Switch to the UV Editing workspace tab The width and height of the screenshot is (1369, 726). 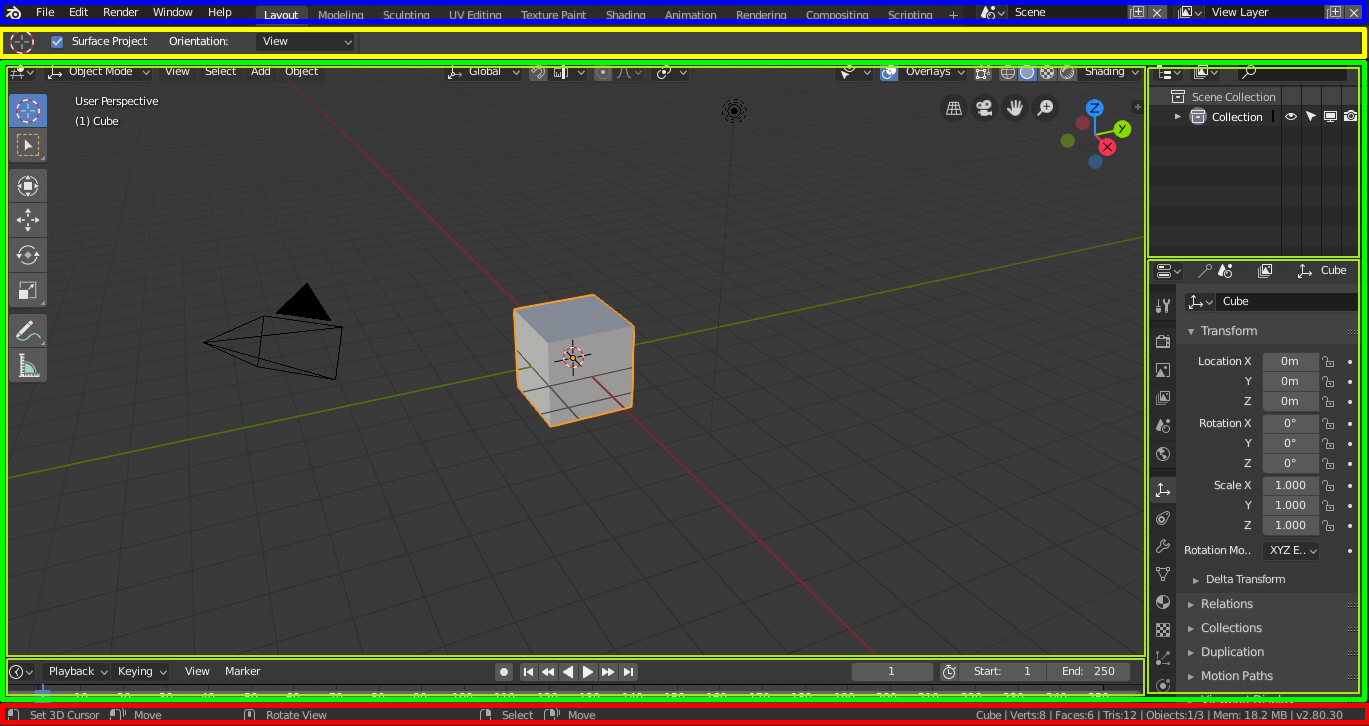click(475, 15)
